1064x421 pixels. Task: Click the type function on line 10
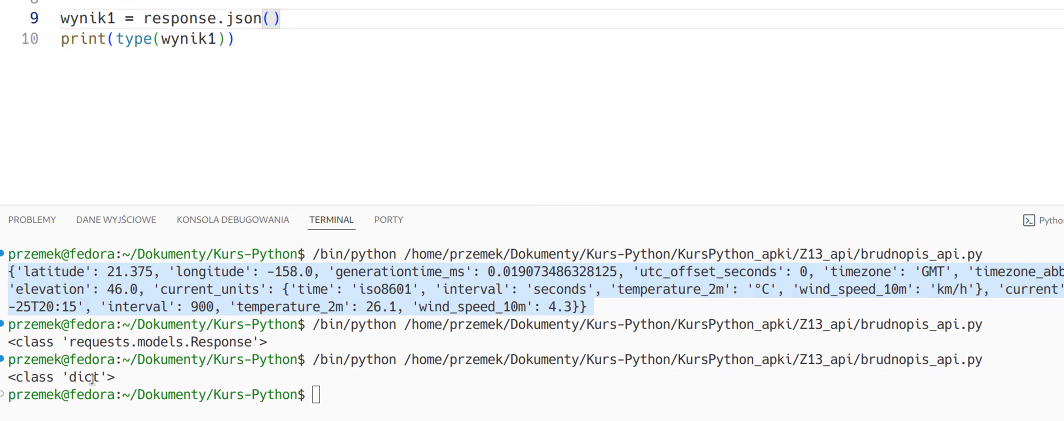point(134,39)
